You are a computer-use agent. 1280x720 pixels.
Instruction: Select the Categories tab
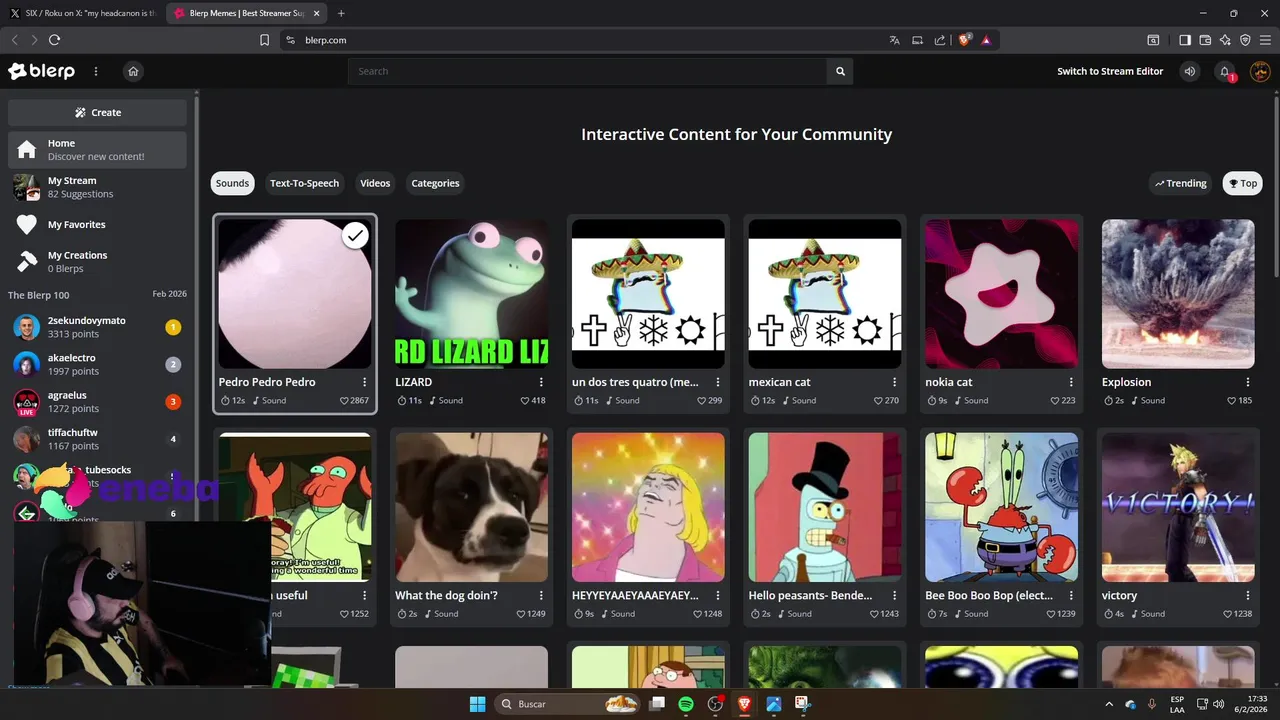pyautogui.click(x=435, y=183)
